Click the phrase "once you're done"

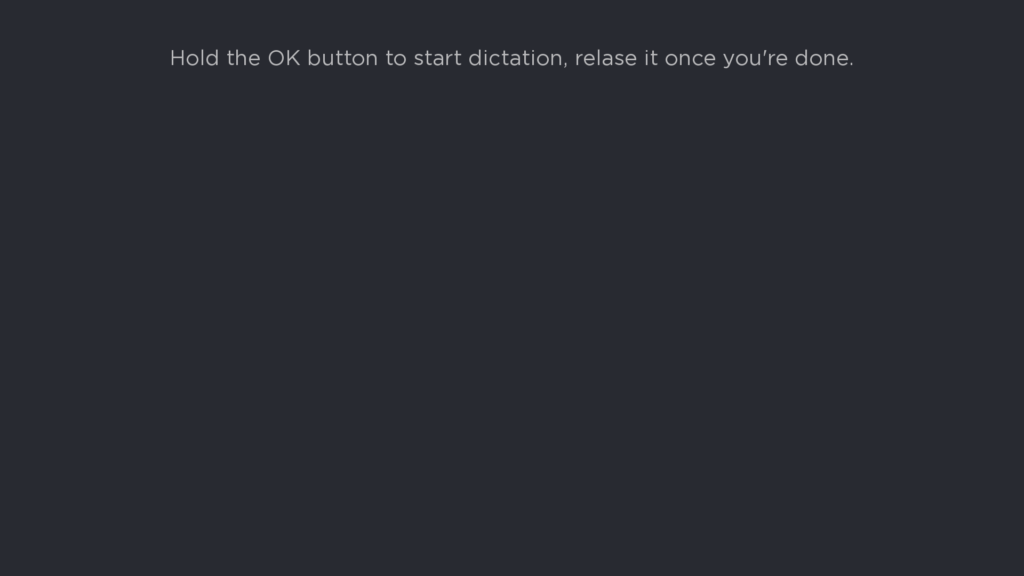click(x=756, y=59)
